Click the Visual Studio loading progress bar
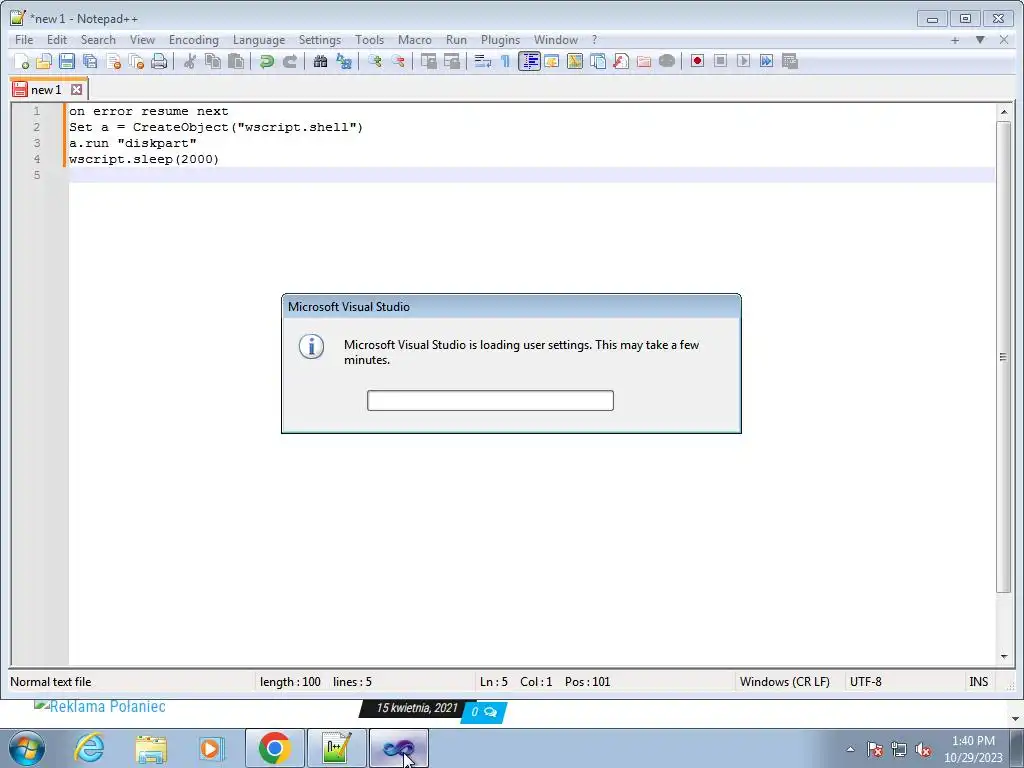The image size is (1024, 768). coord(490,400)
